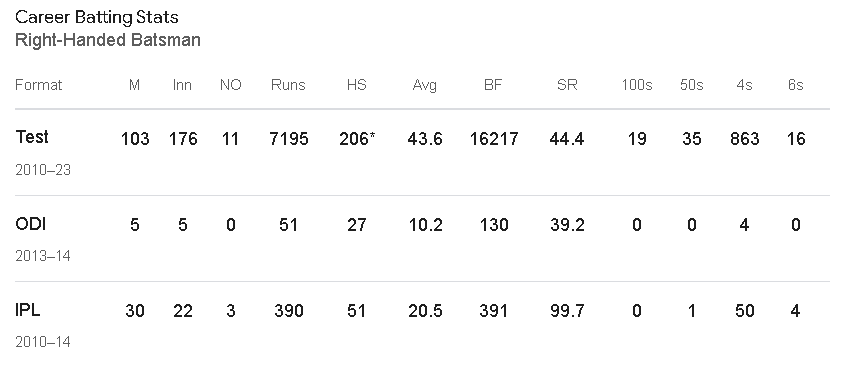The width and height of the screenshot is (852, 373).
Task: Click the 2010–23 Test years text
Action: tap(43, 170)
